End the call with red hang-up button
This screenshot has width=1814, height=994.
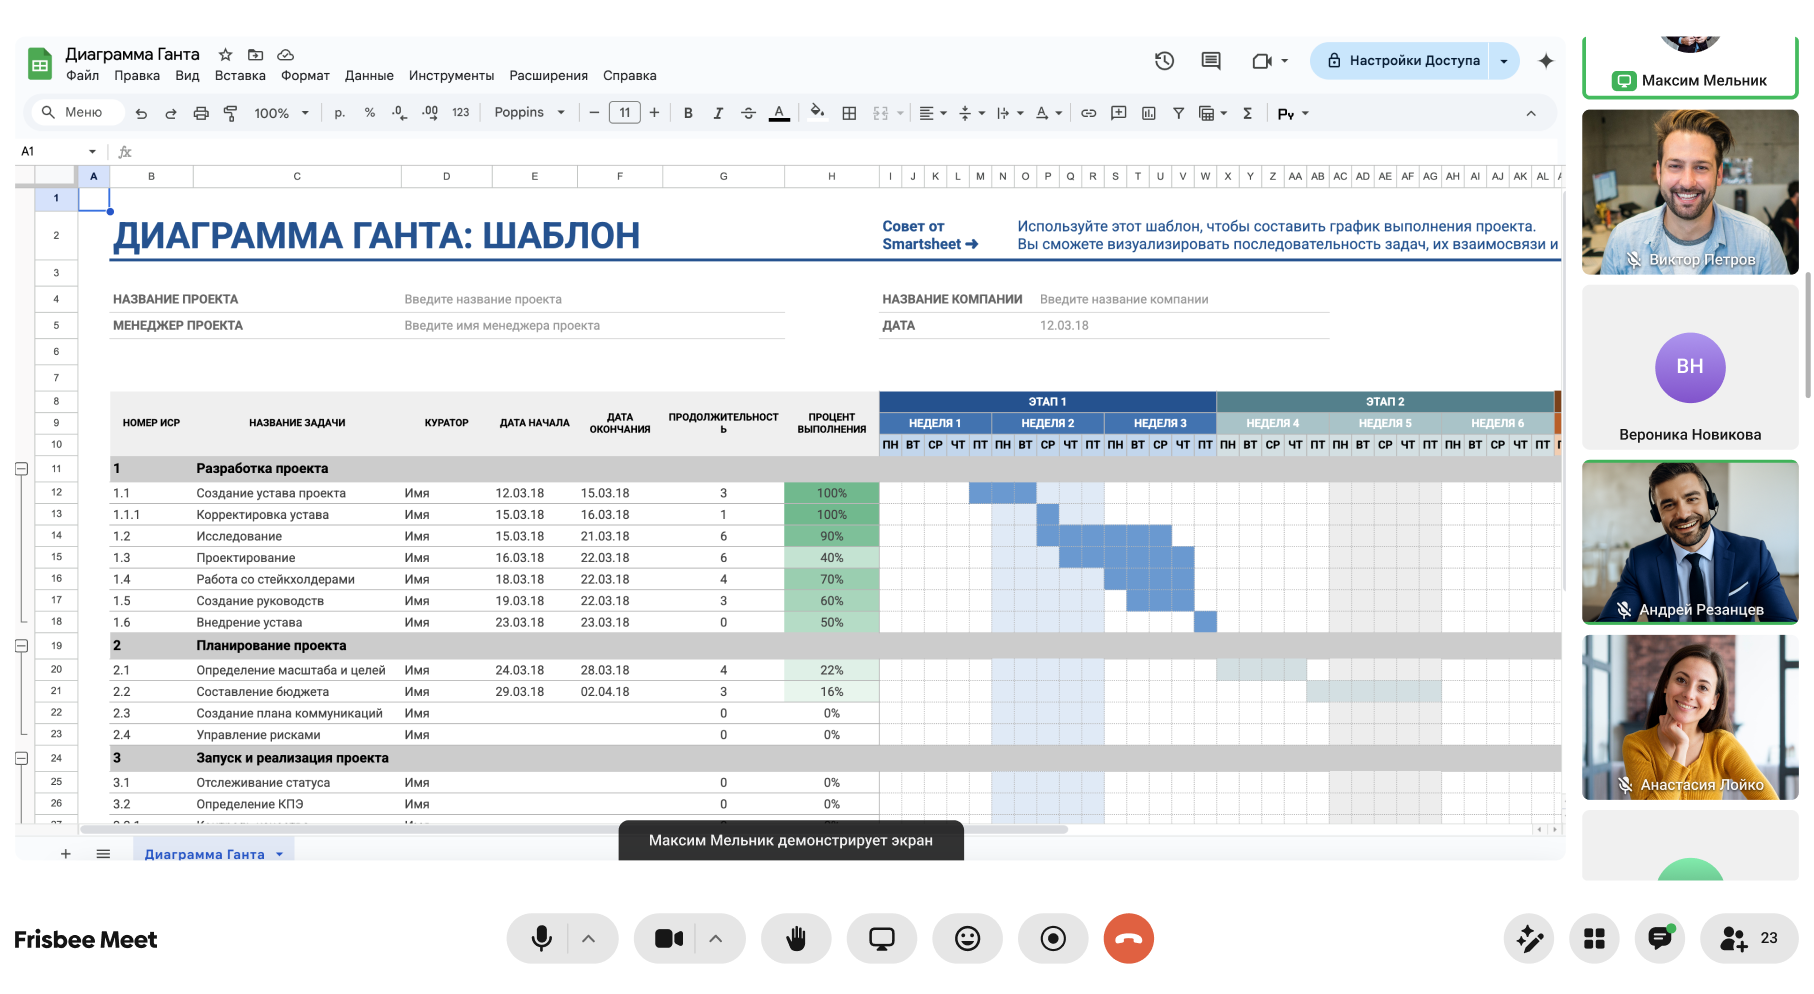click(x=1129, y=938)
